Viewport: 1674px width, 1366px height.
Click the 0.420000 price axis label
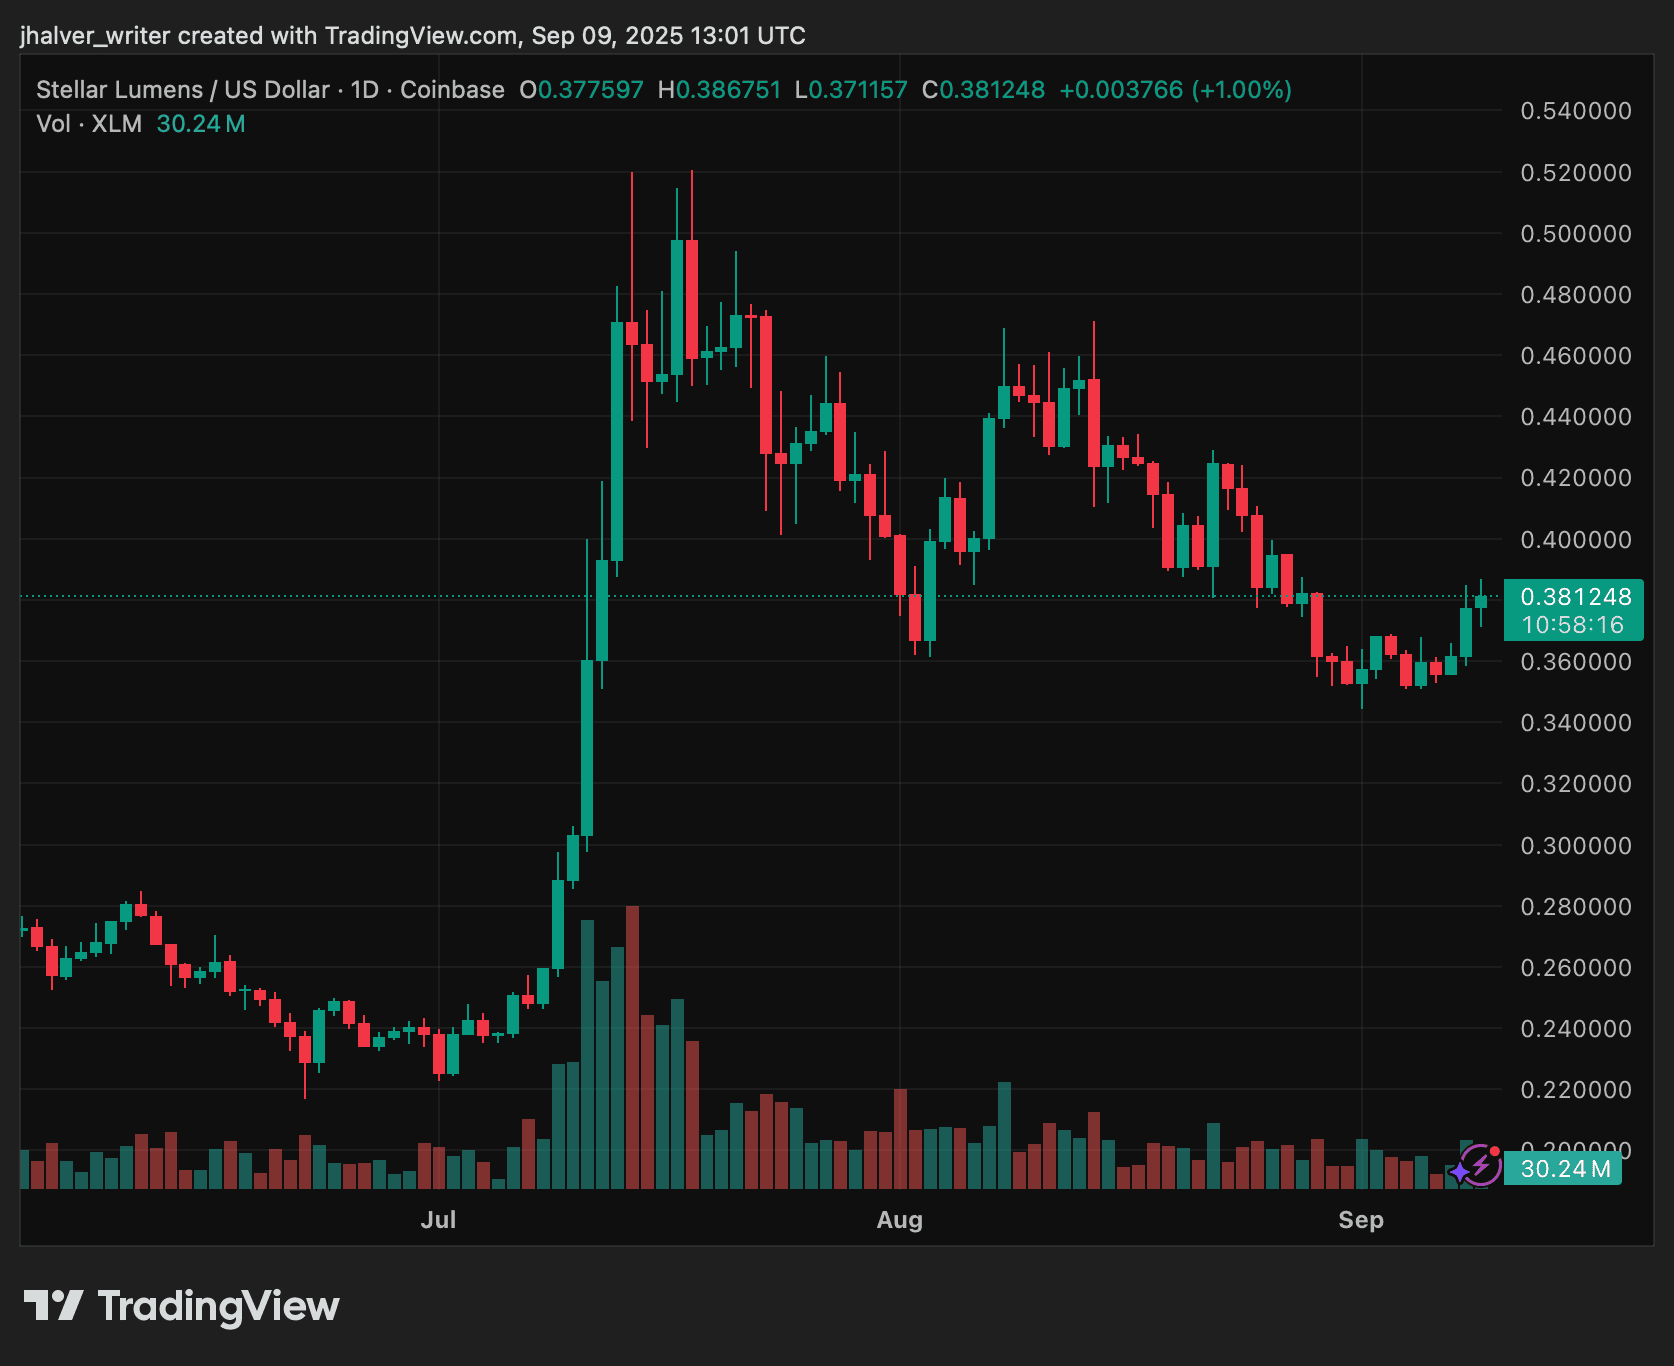[1576, 478]
